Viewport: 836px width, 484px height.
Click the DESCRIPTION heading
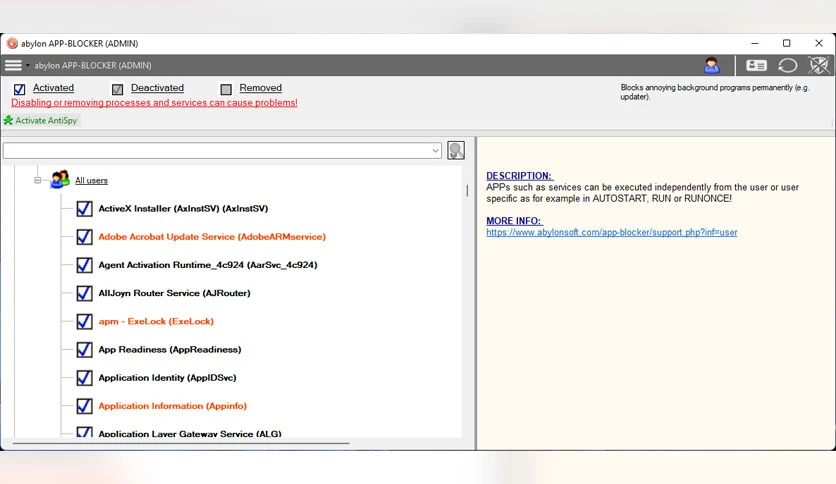pos(519,176)
